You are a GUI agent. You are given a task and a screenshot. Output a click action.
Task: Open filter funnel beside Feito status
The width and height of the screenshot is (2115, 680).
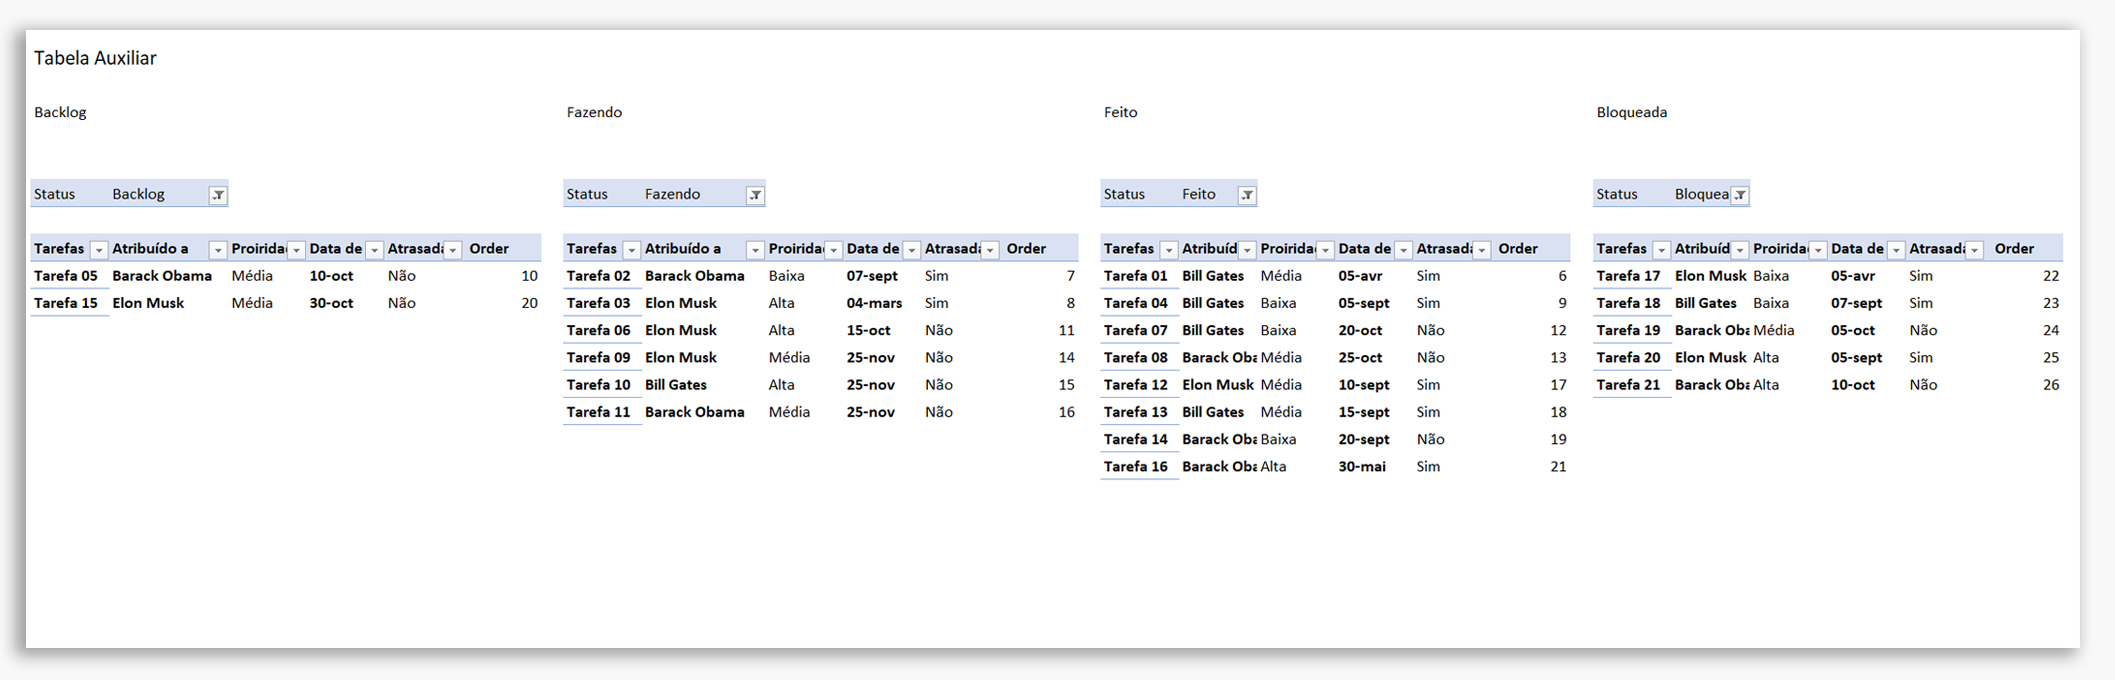[x=1246, y=195]
